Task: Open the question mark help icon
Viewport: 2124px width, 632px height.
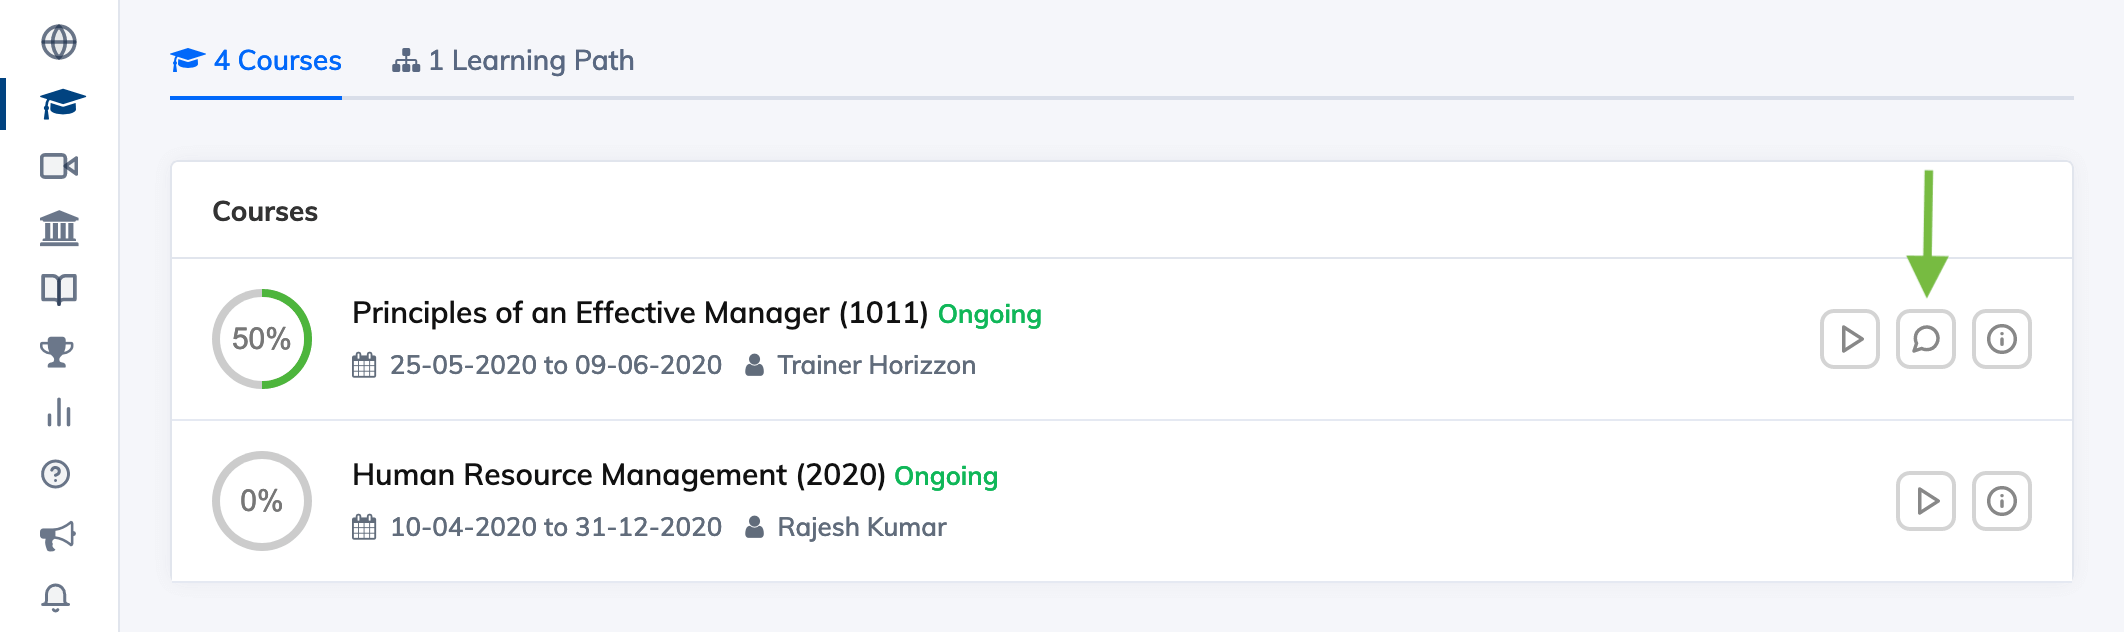Action: [x=56, y=474]
